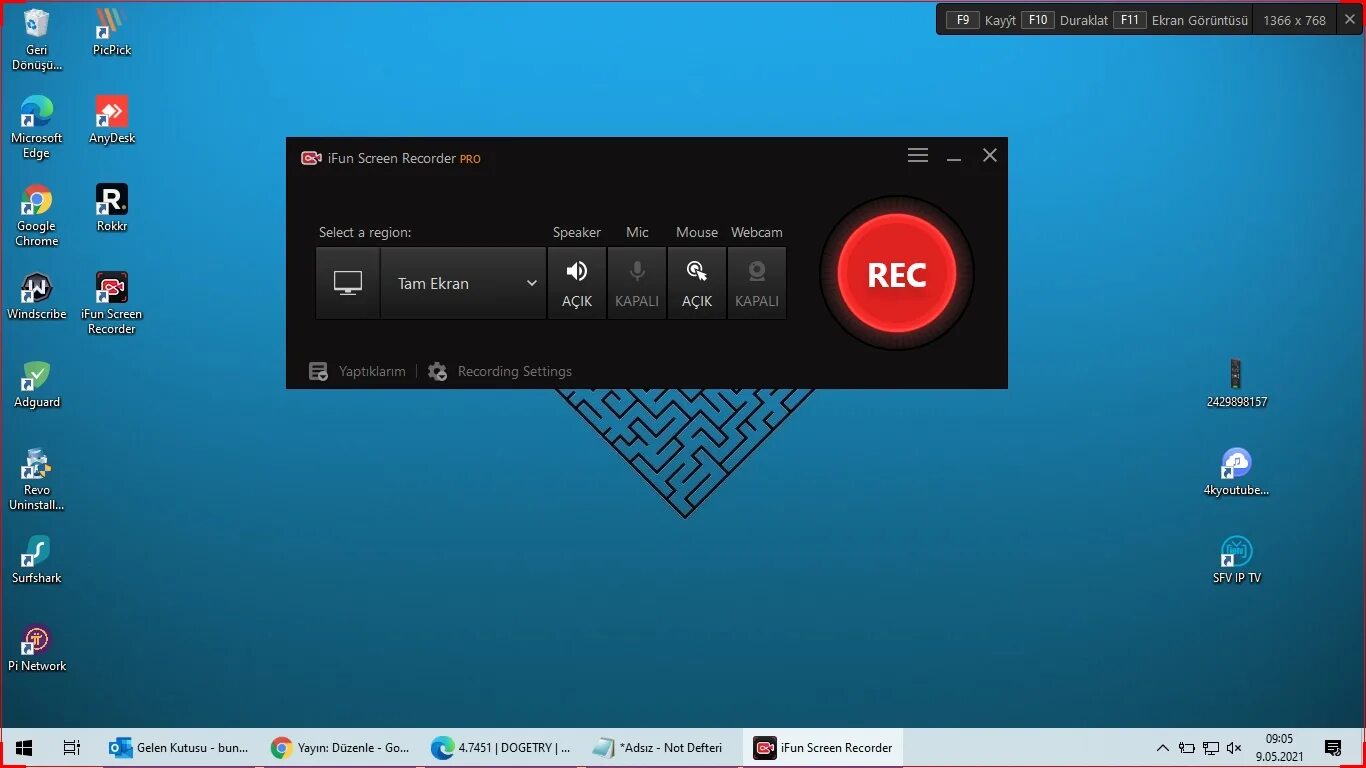This screenshot has height=768, width=1366.
Task: Toggle the Webcam KAPALI button
Action: pyautogui.click(x=757, y=283)
